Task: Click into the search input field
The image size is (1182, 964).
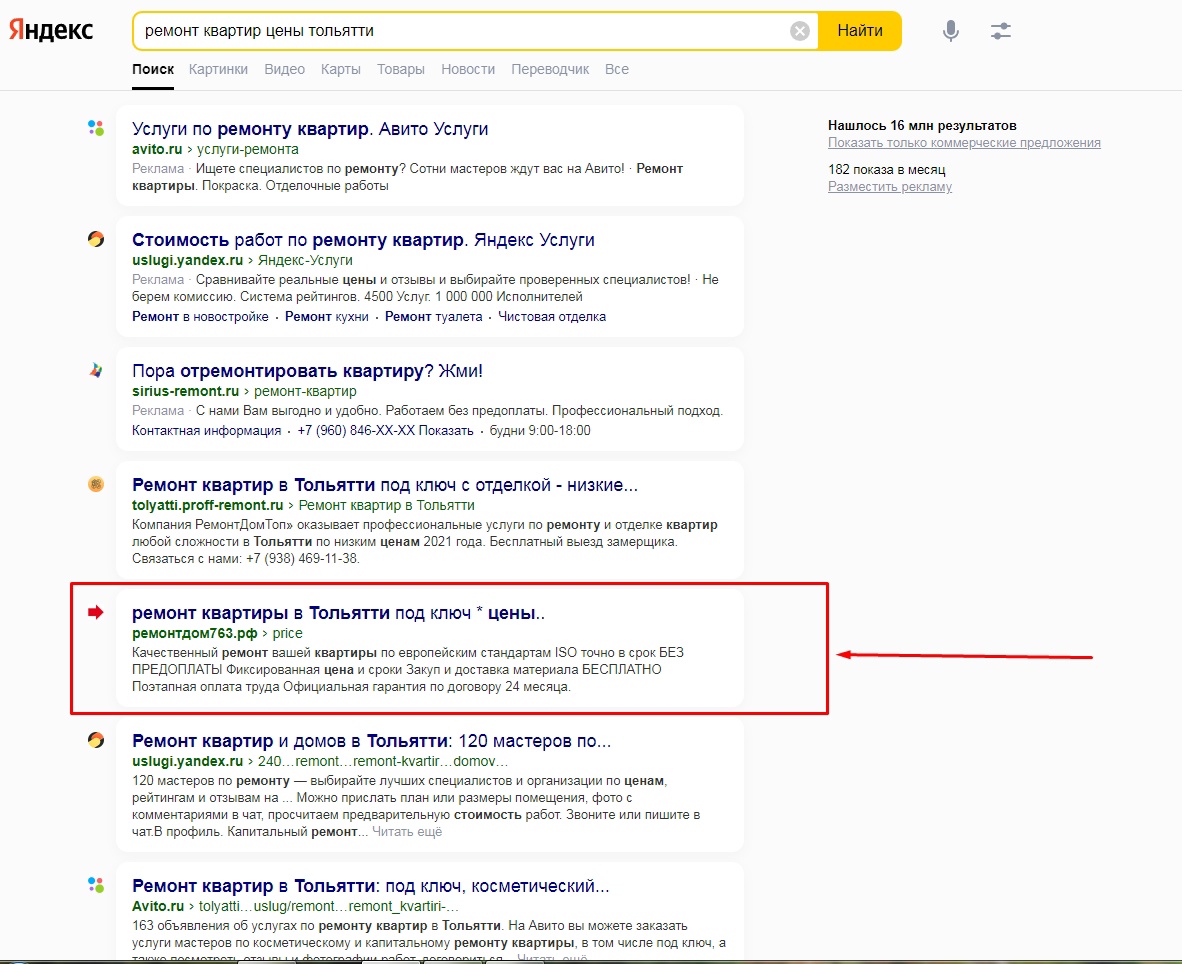Action: [460, 31]
